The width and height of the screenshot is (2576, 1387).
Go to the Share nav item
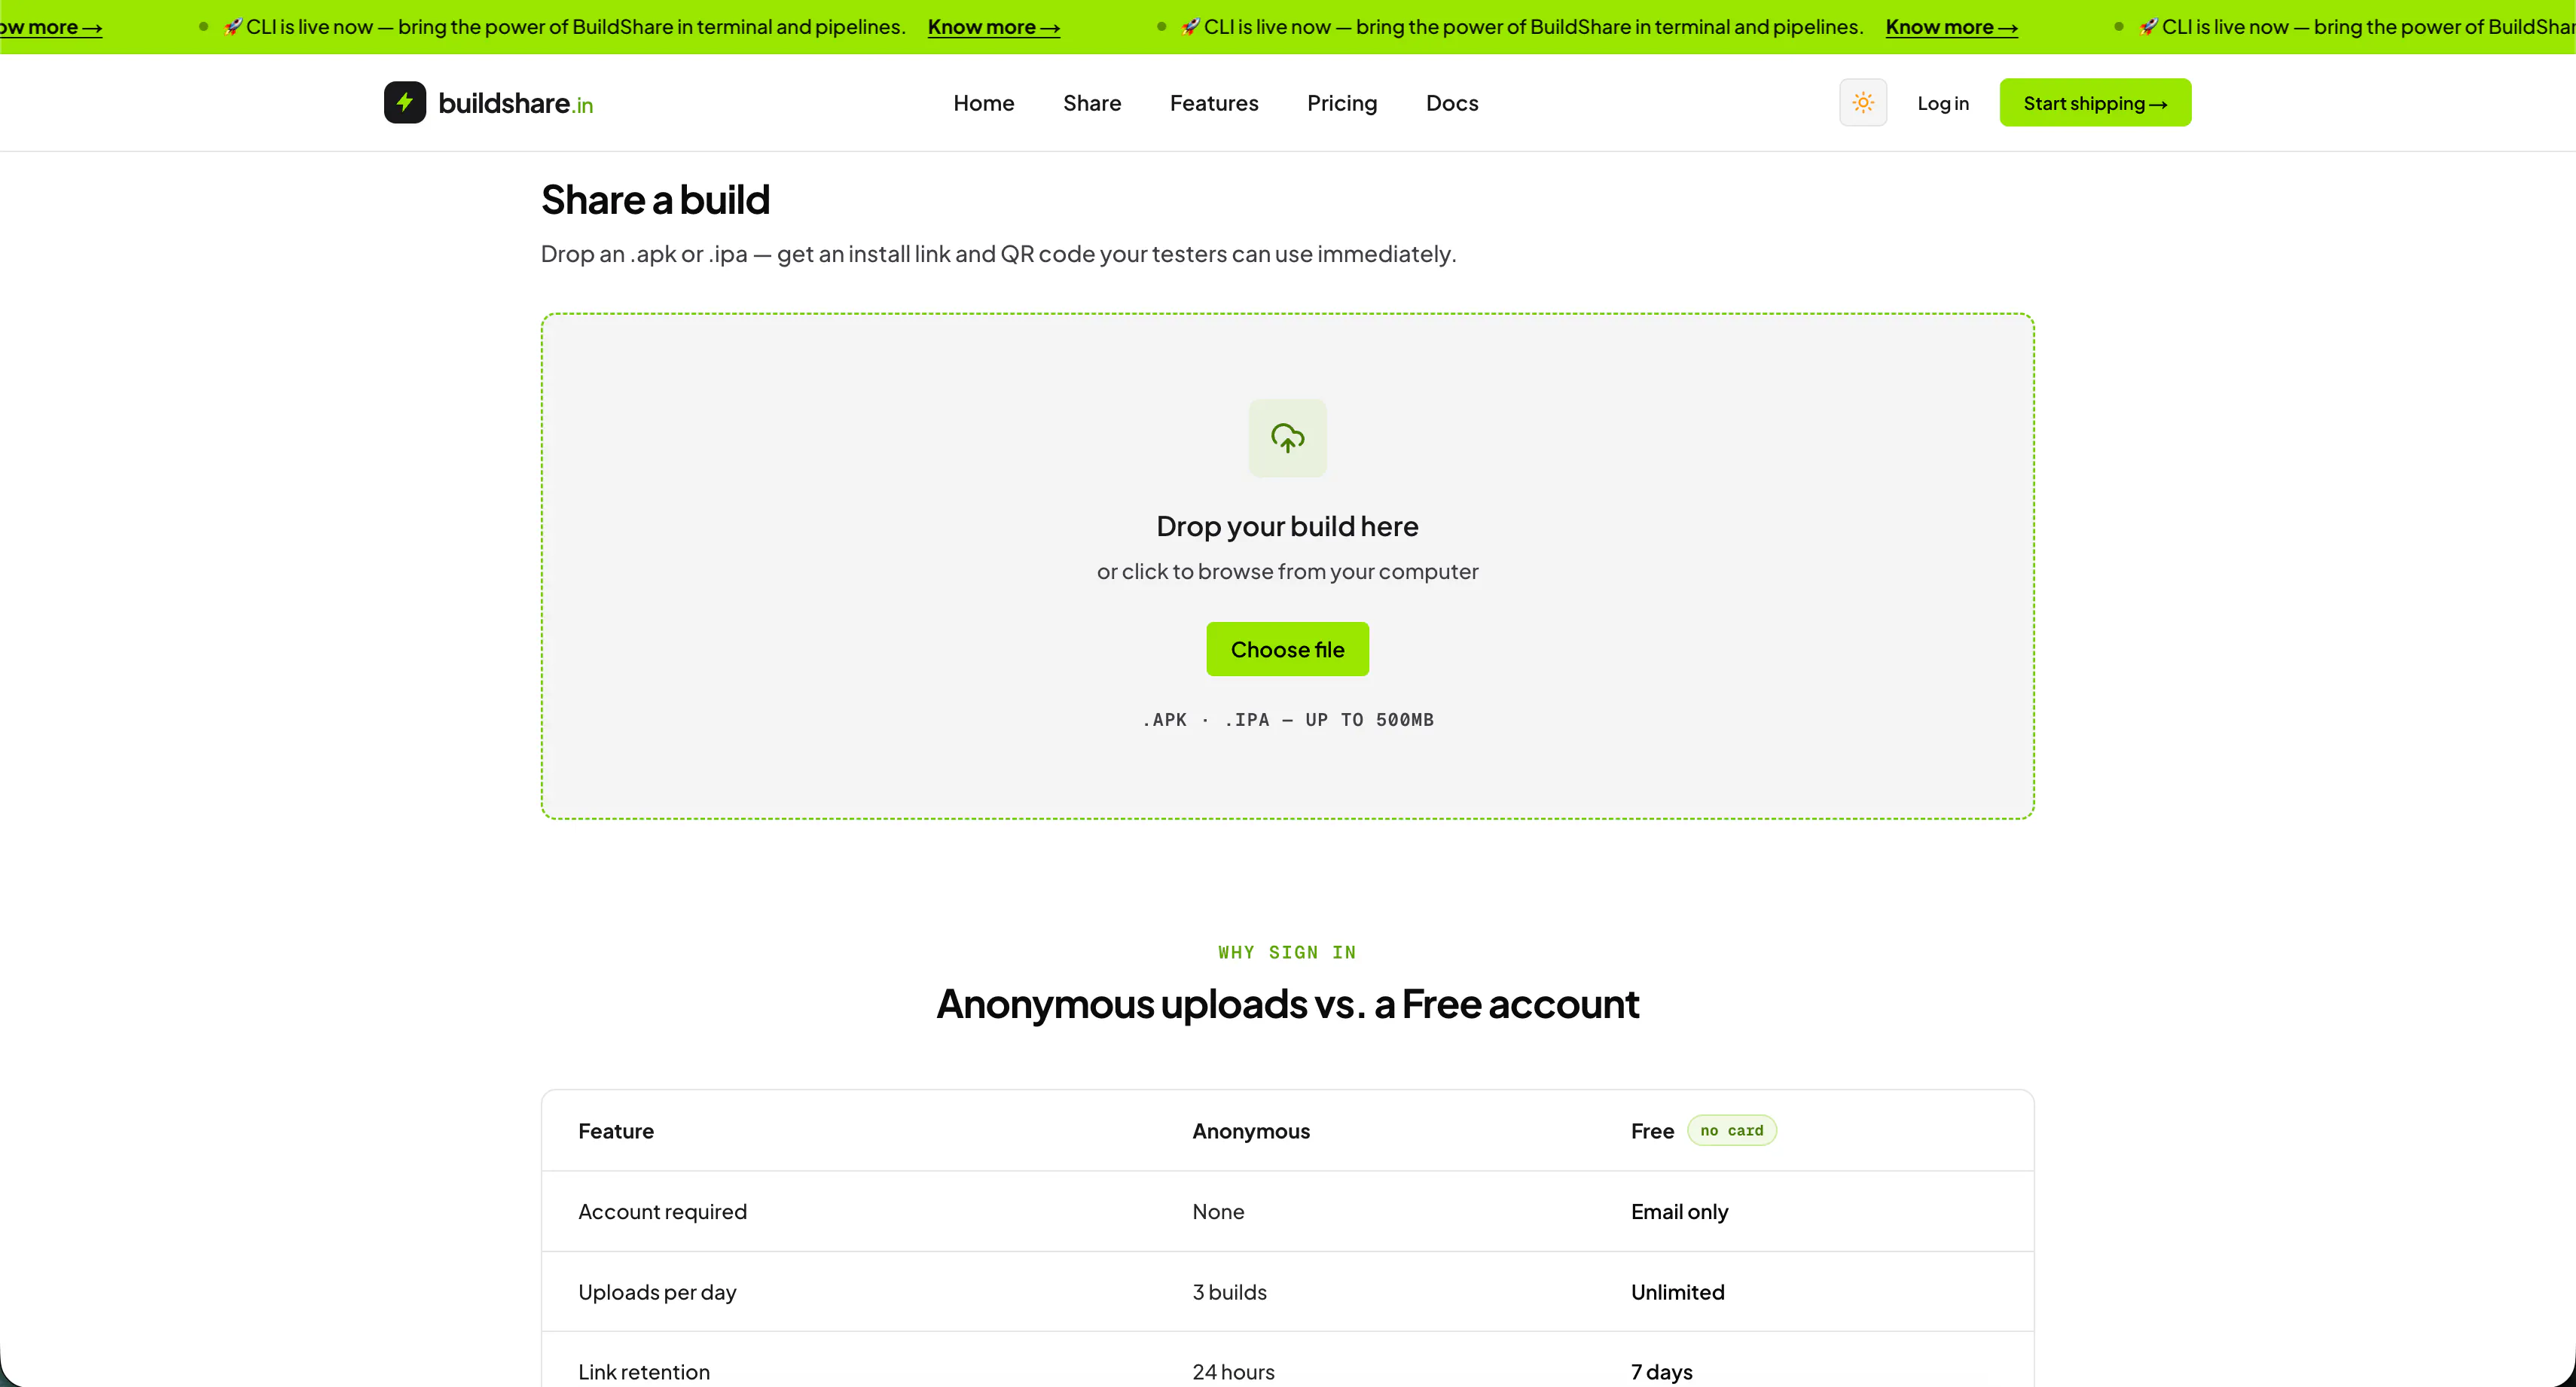click(x=1092, y=103)
